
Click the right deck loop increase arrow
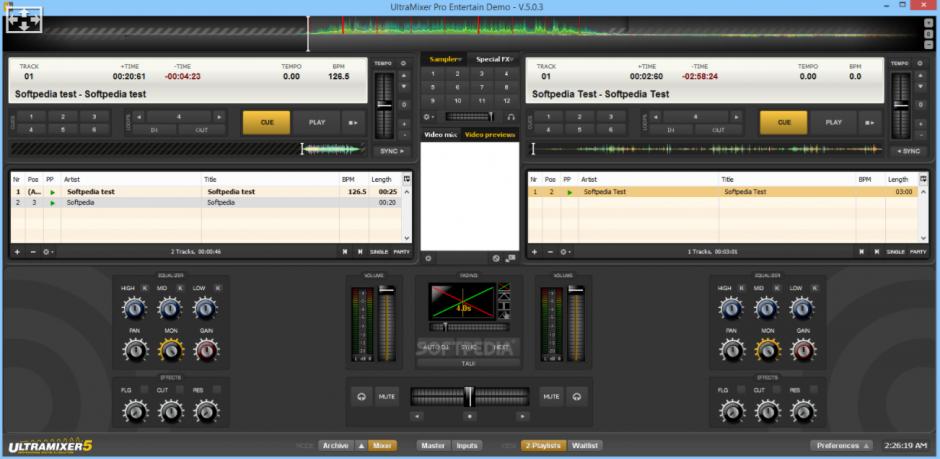point(736,117)
